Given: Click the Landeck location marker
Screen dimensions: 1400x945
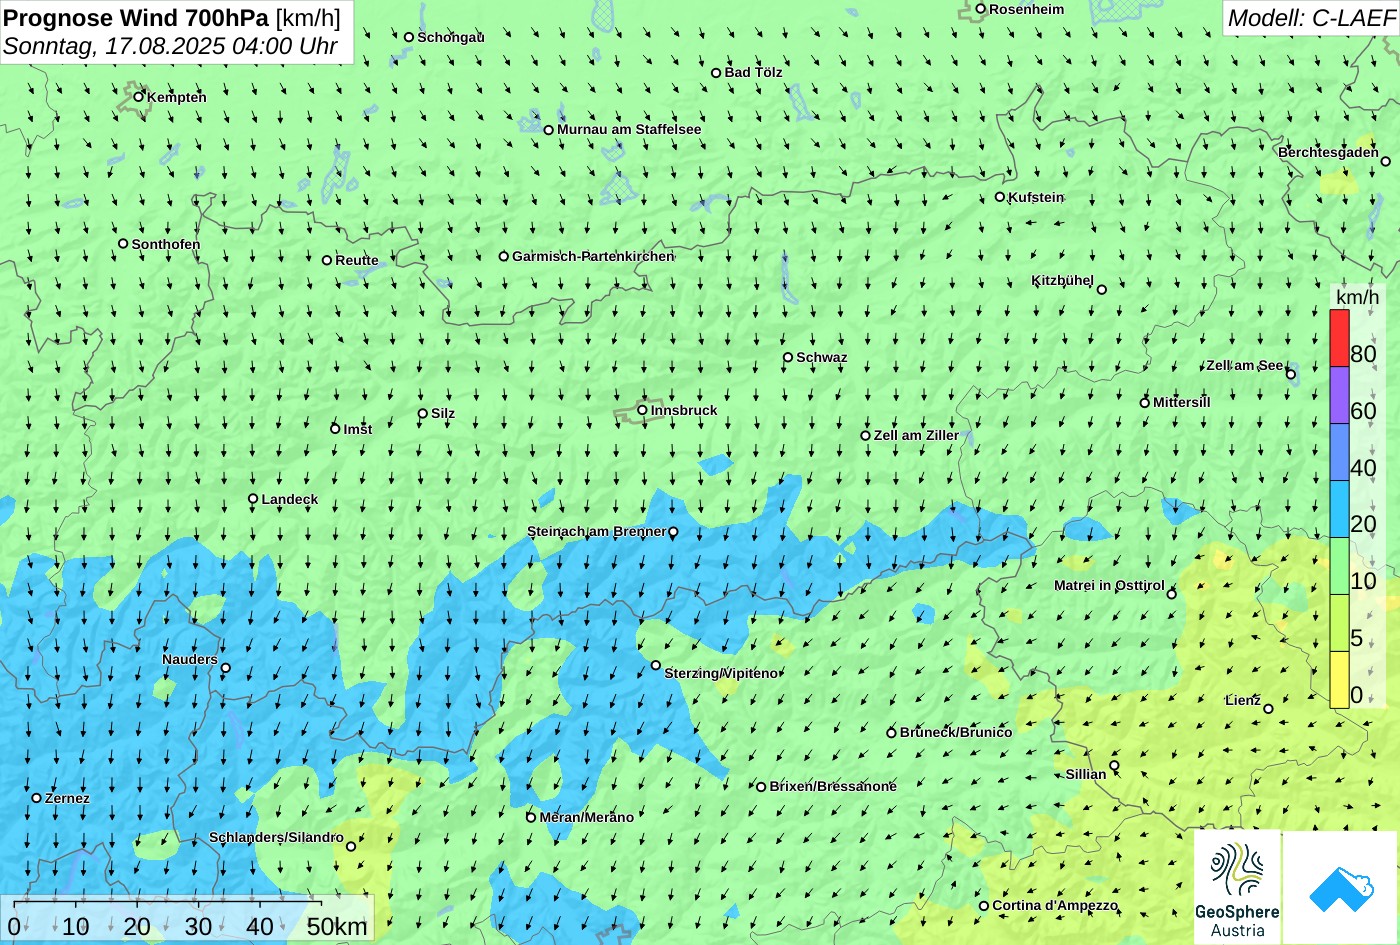Looking at the screenshot, I should (253, 499).
